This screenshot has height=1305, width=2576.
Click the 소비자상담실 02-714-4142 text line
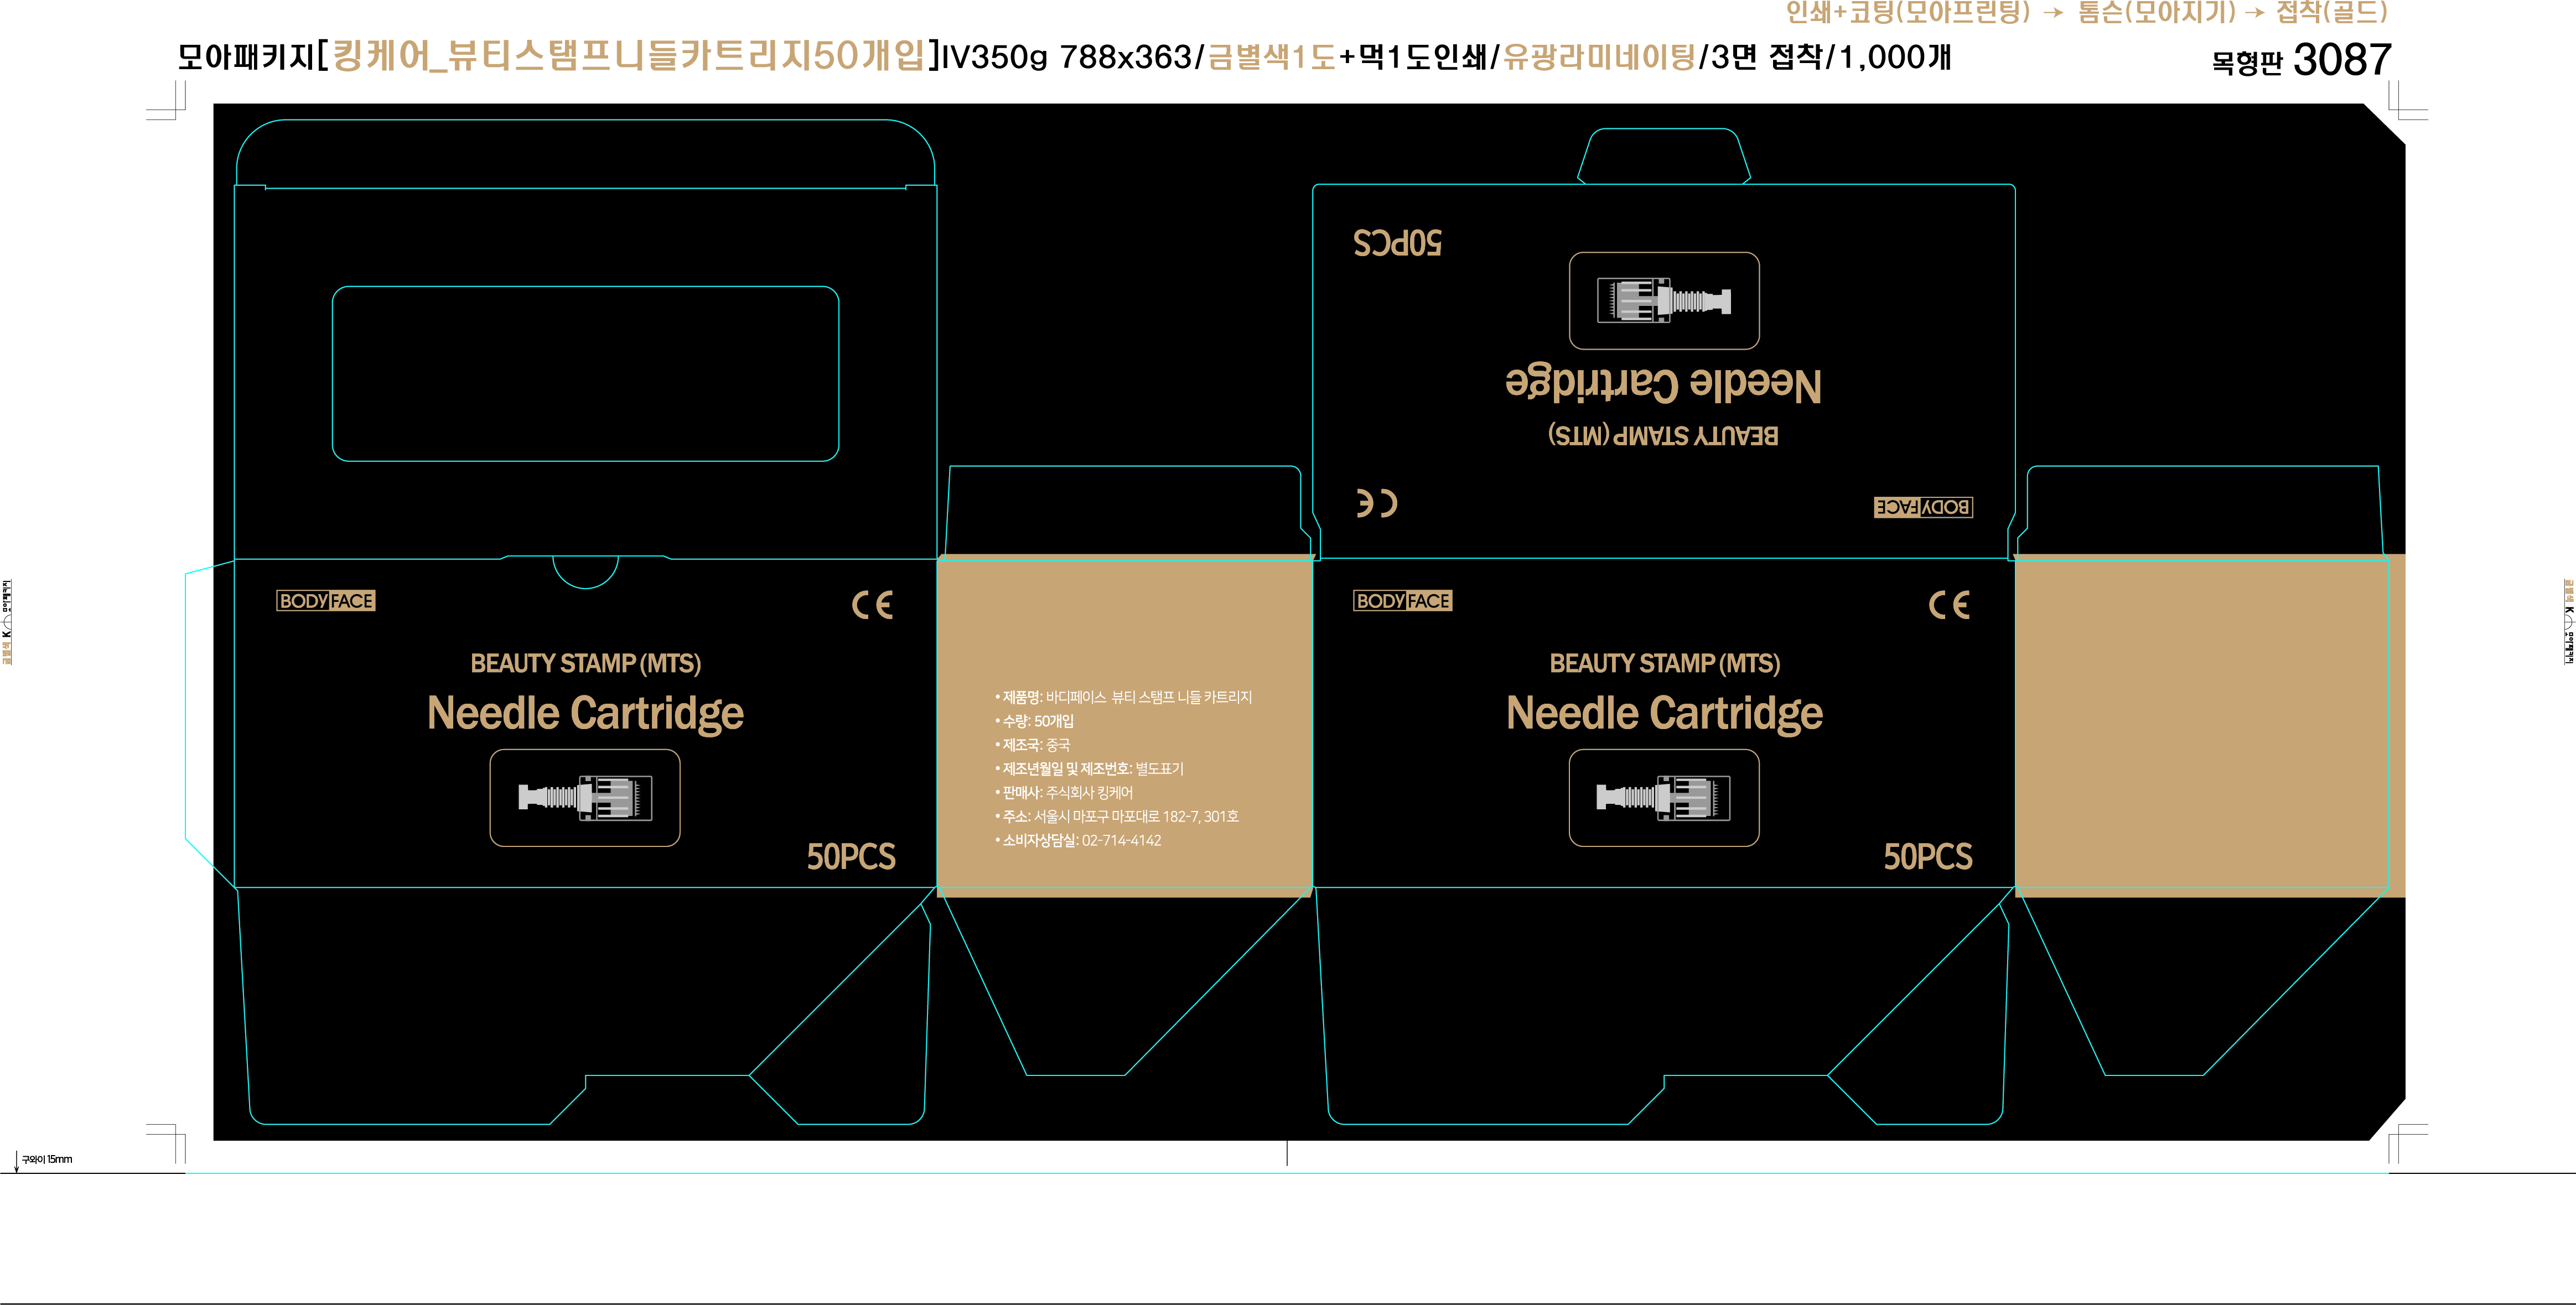[1080, 841]
